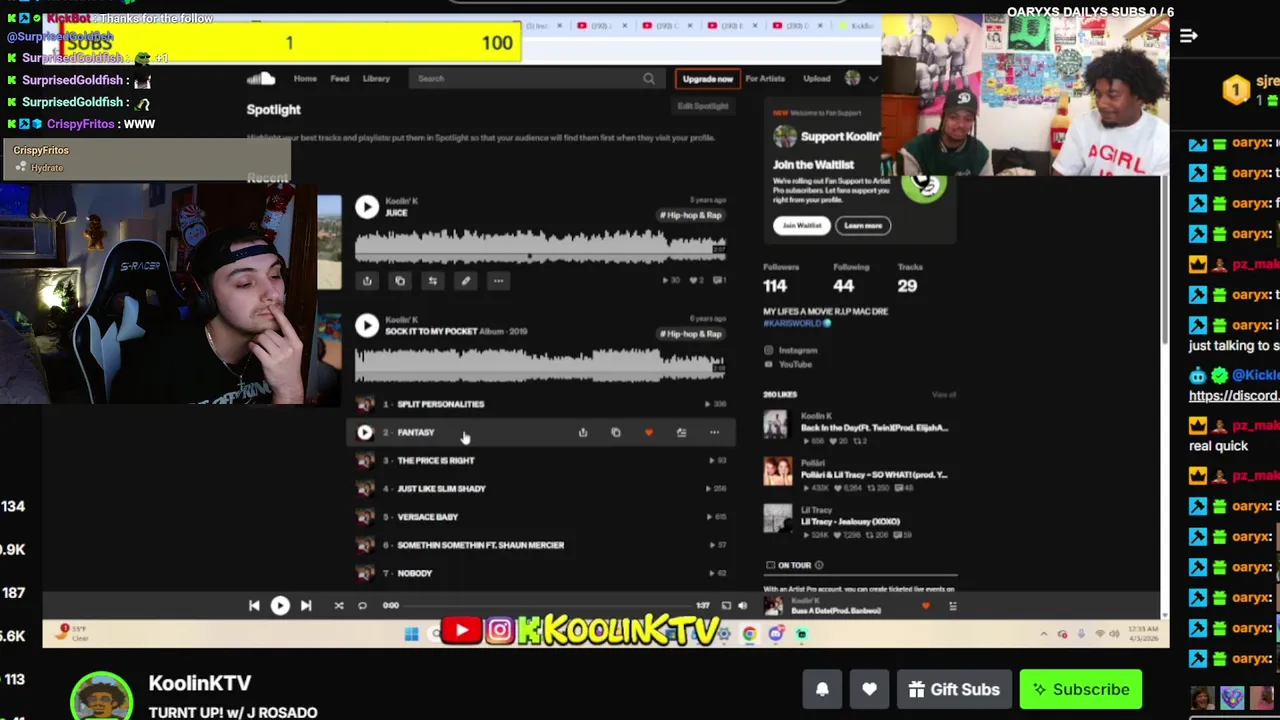This screenshot has height=720, width=1280.
Task: Copy link of the JUICE track
Action: [x=400, y=281]
